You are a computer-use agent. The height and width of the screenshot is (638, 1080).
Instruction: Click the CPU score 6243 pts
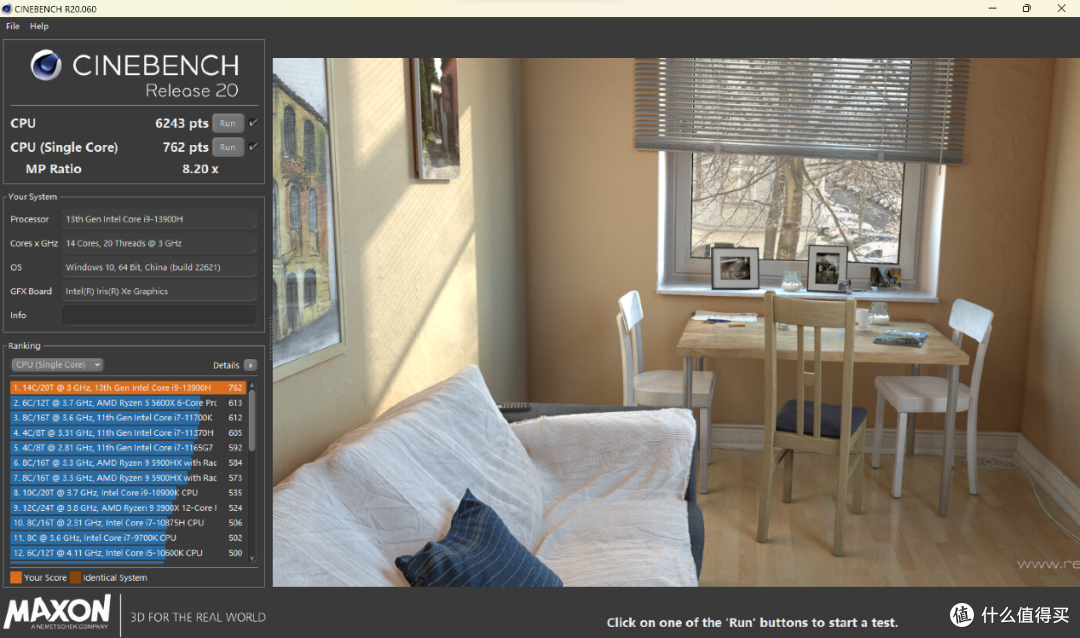point(181,123)
